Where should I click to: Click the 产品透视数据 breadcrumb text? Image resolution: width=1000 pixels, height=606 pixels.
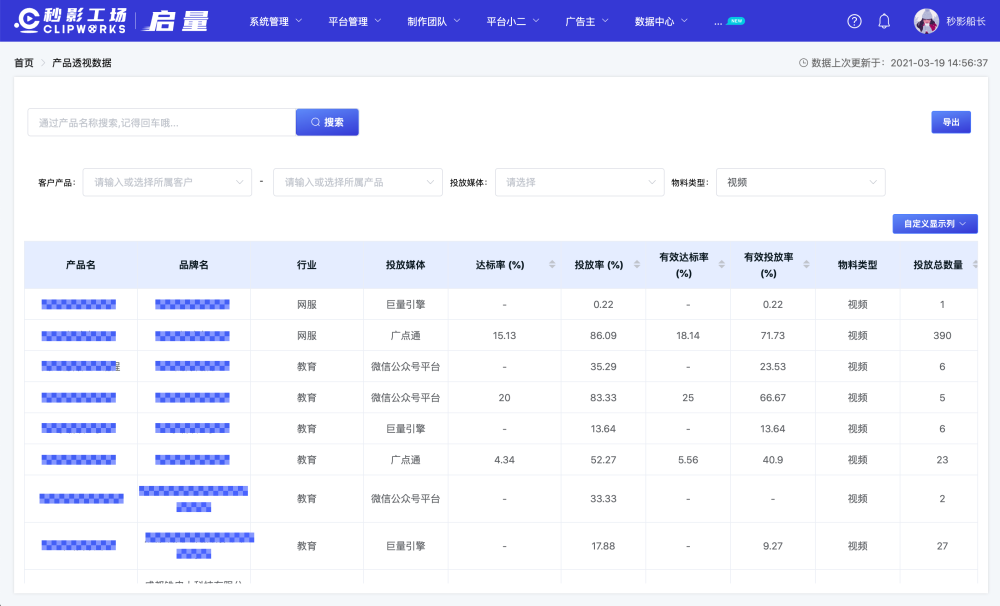tap(82, 63)
